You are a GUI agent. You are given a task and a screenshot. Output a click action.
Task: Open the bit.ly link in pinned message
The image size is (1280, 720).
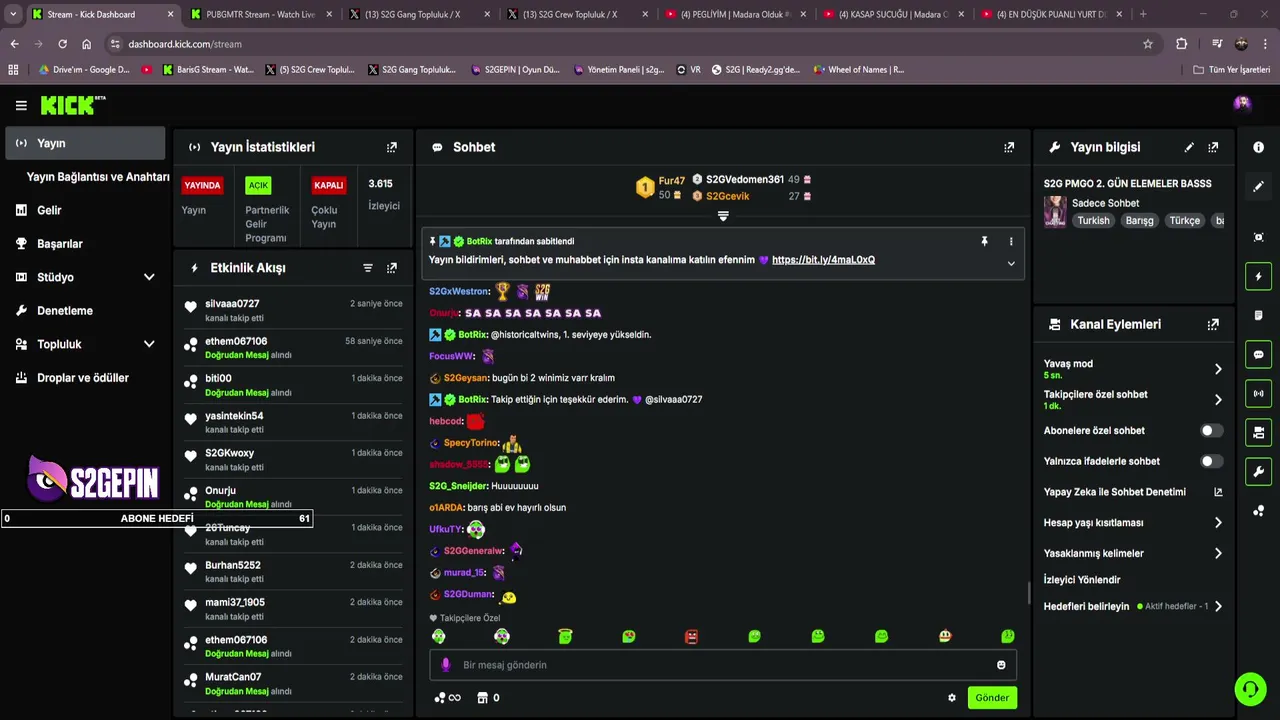823,260
